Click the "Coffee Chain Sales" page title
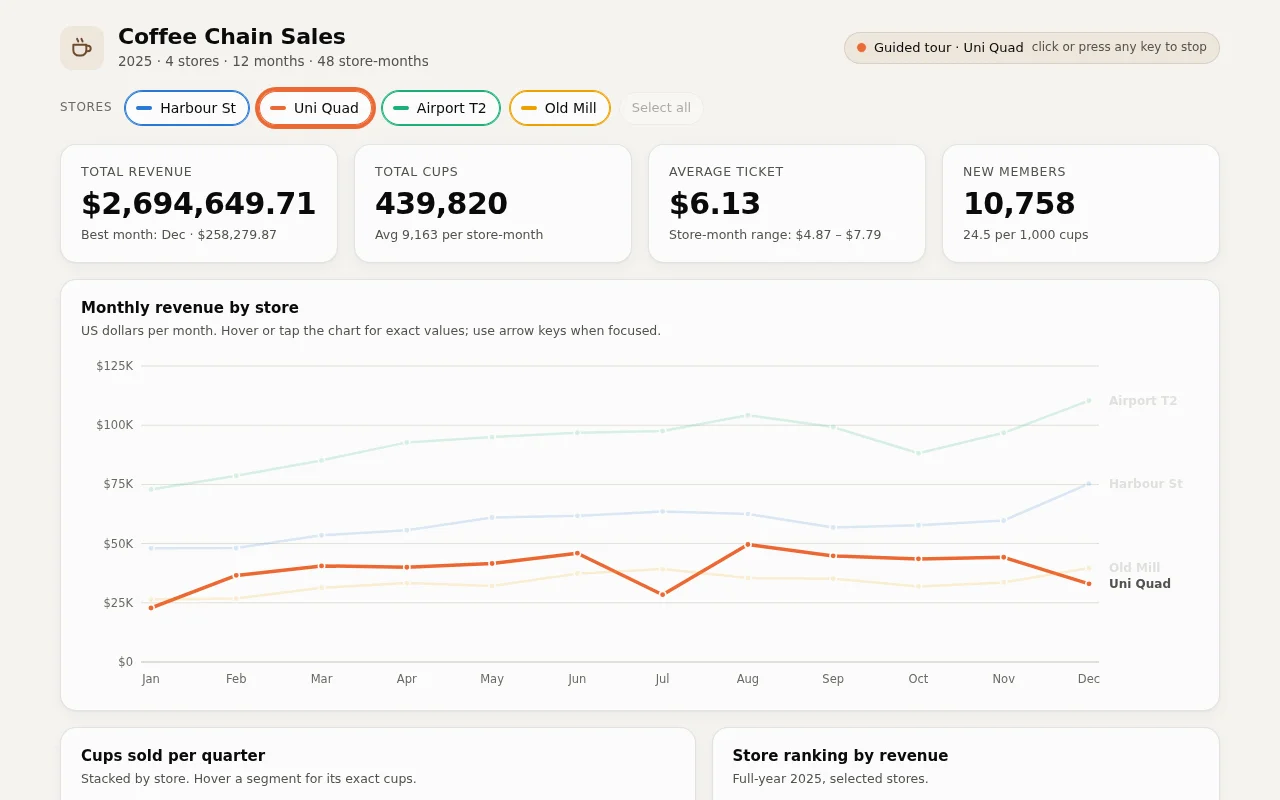Viewport: 1280px width, 800px height. 232,37
